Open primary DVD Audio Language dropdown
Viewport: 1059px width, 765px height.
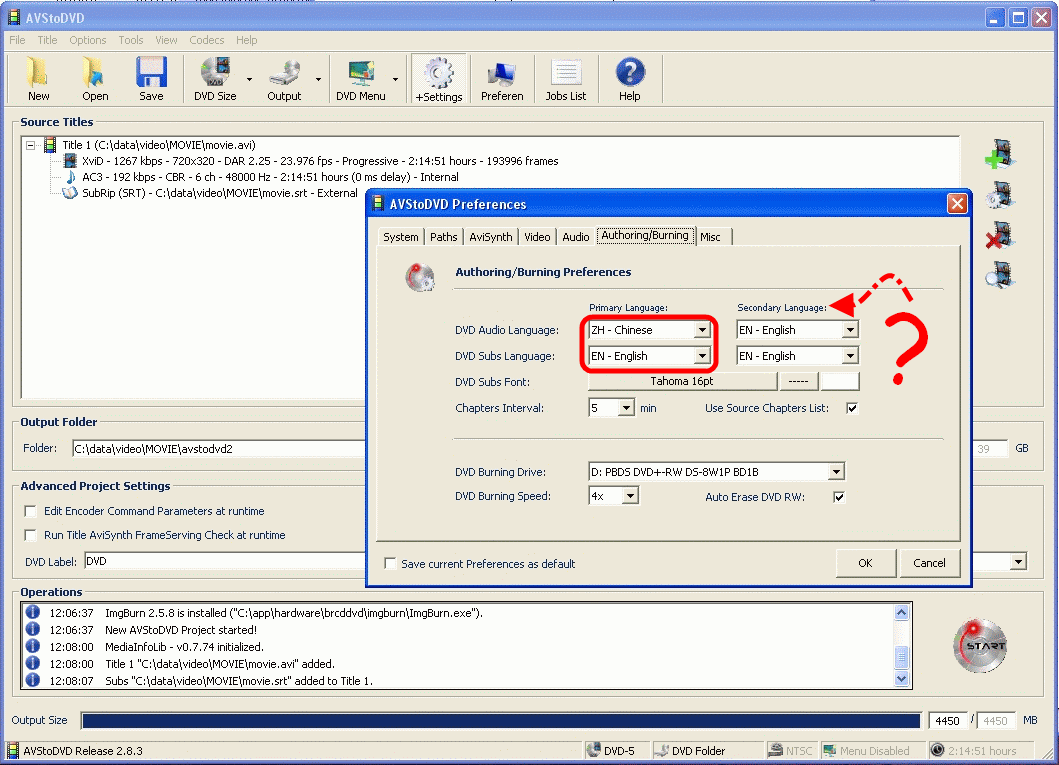(702, 329)
